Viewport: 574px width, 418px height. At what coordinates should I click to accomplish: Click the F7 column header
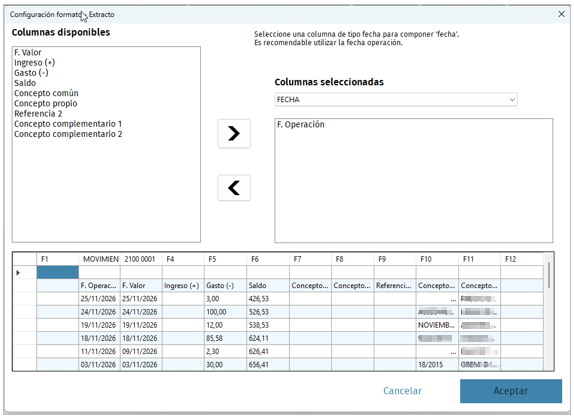click(x=310, y=259)
